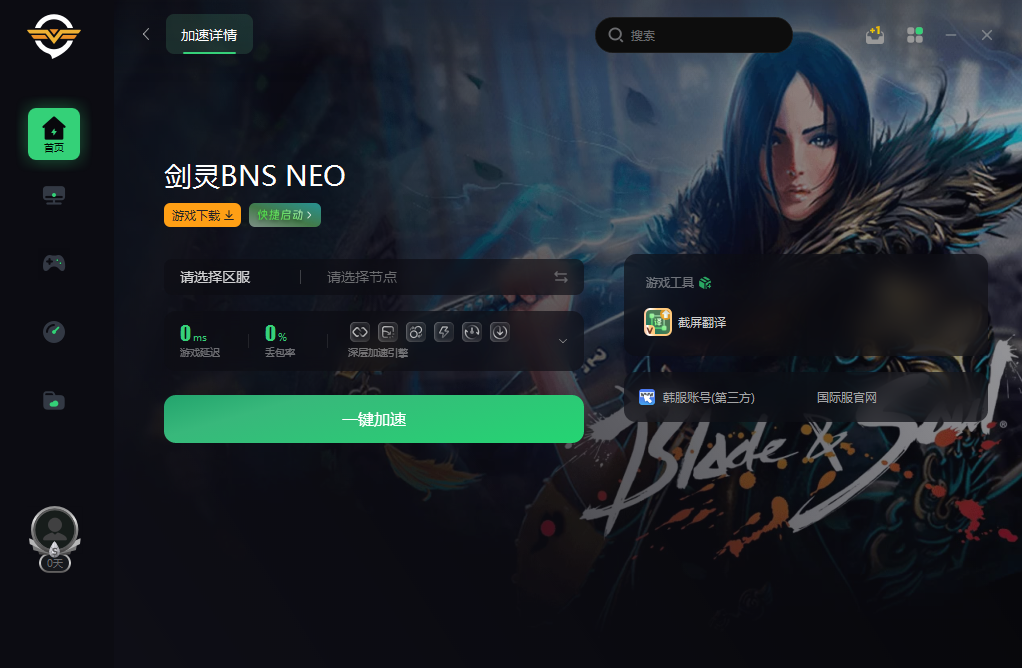Open the 首页 home sidebar icon
This screenshot has width=1022, height=668.
[54, 134]
